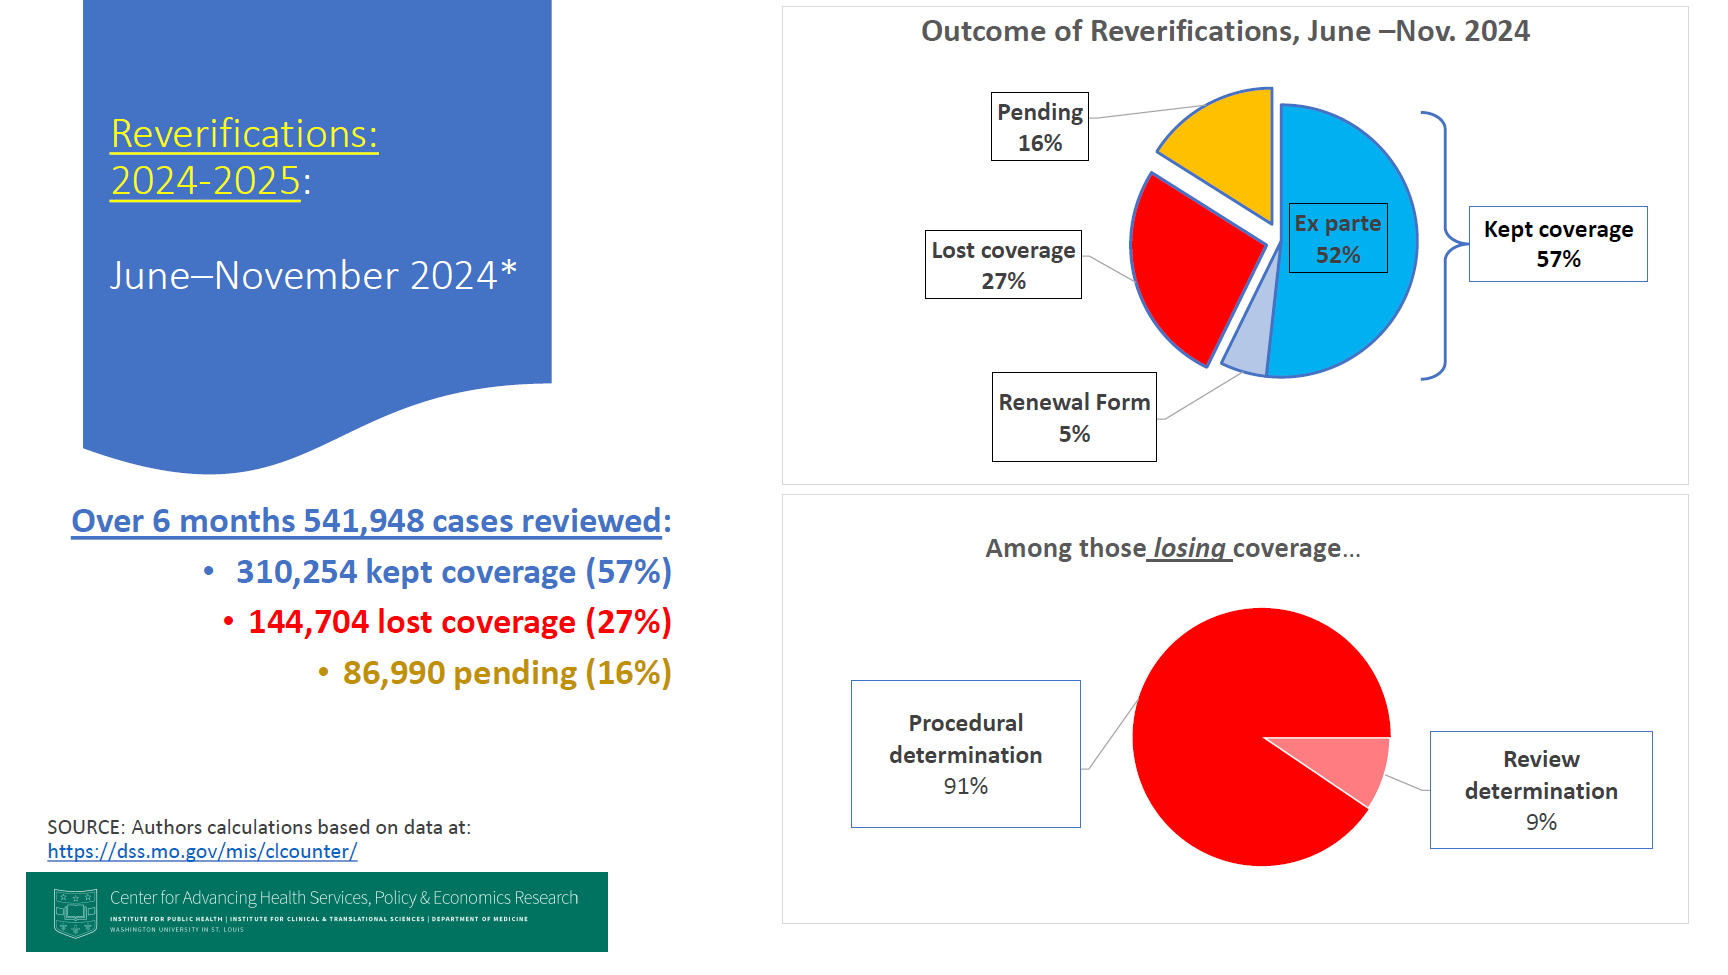Open the dss.mo.gov clcounter source link
1728x975 pixels.
pyautogui.click(x=202, y=851)
